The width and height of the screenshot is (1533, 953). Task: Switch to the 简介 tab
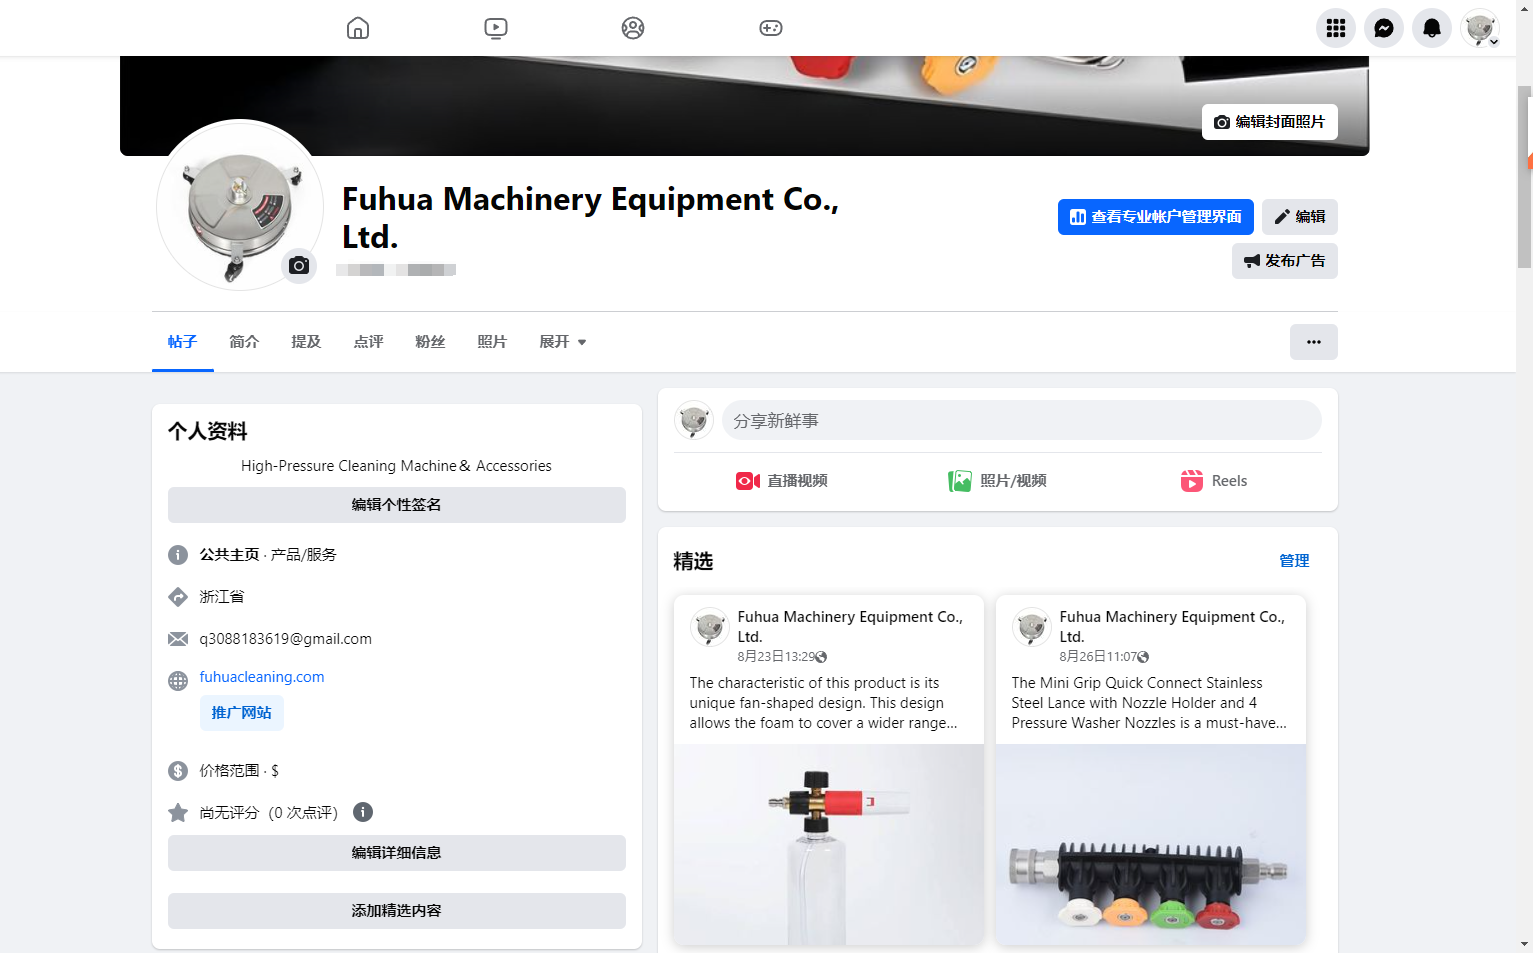(244, 342)
